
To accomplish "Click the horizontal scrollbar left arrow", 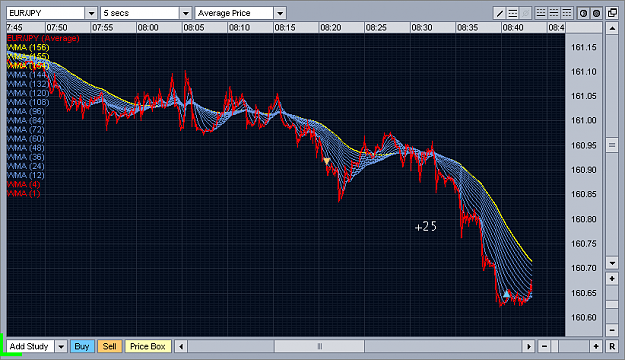I will 181,346.
